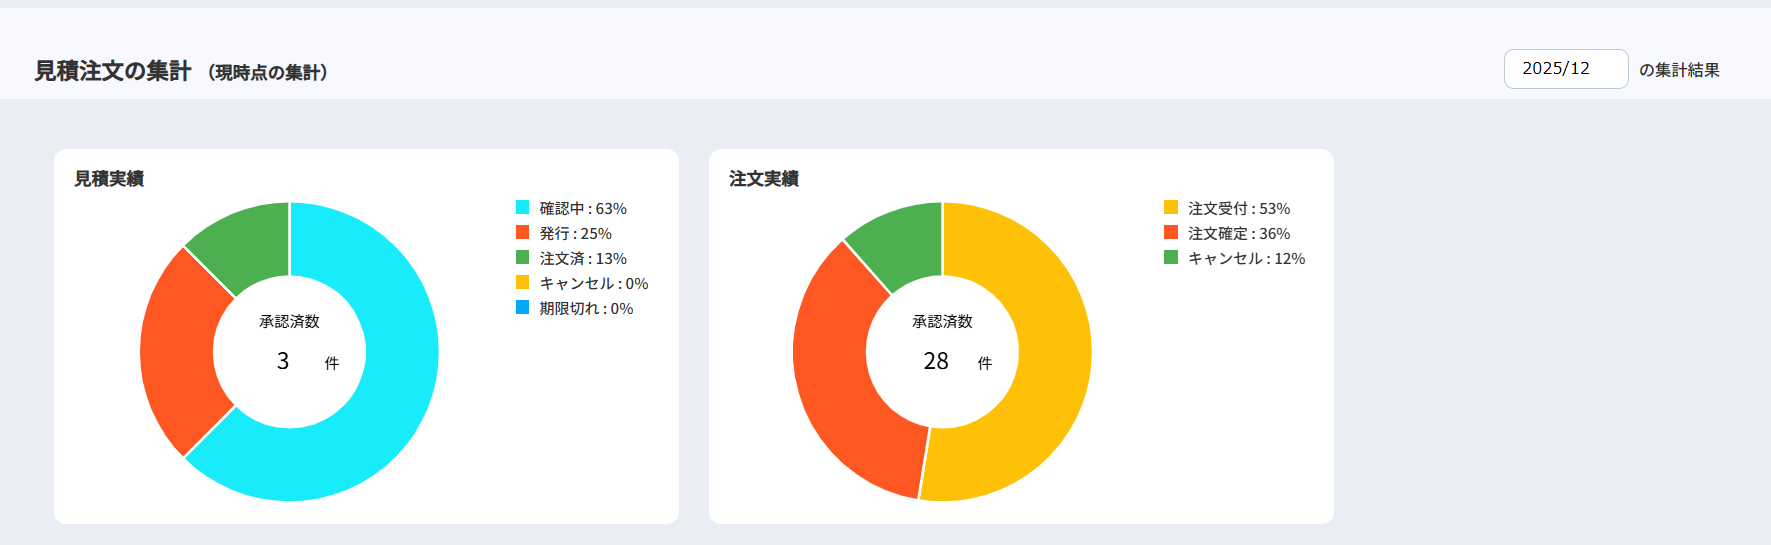The height and width of the screenshot is (545, 1771).
Task: Click the orange 発行 legend color swatch
Action: [x=522, y=233]
